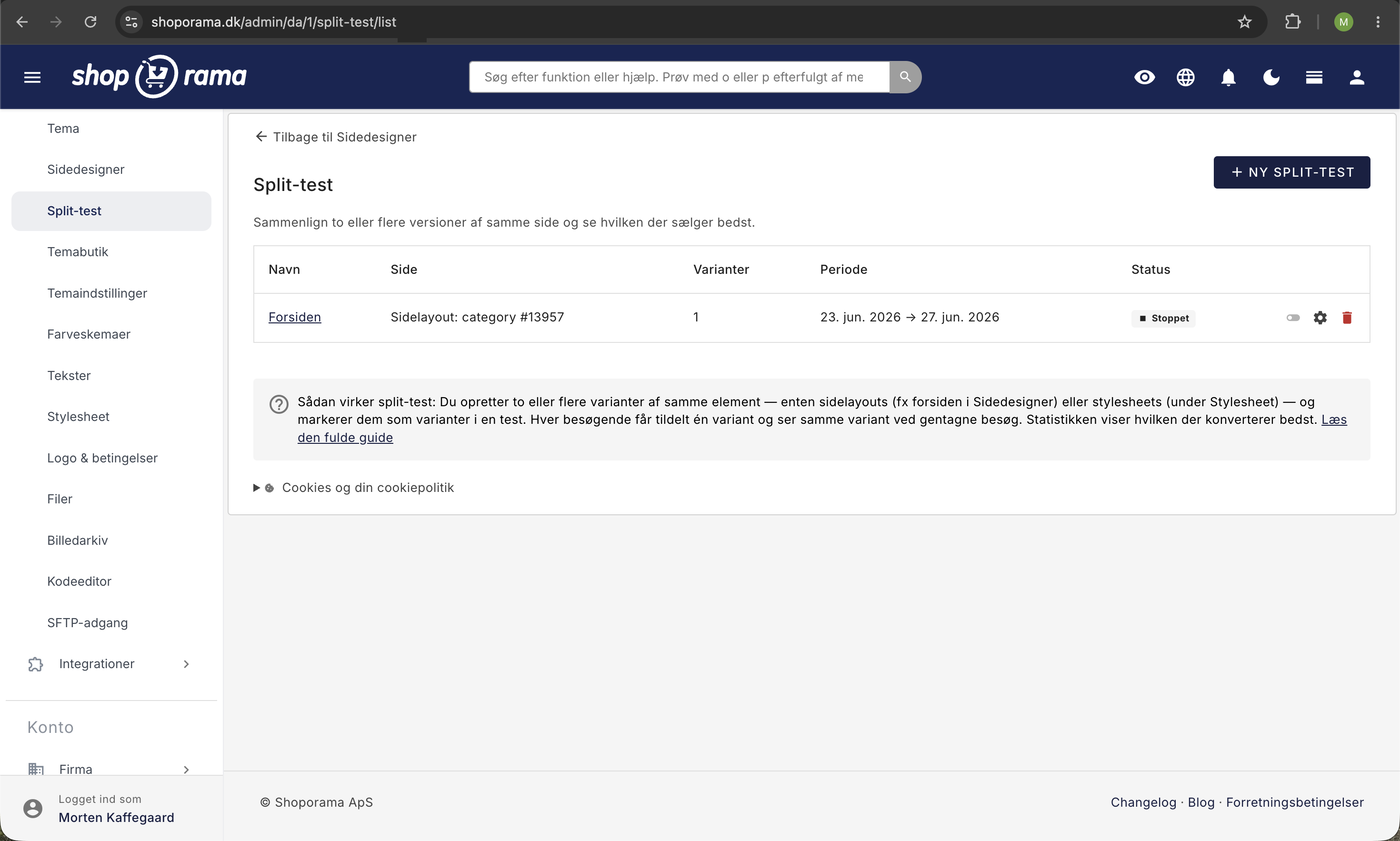Open Chrome three-dot menu

1378,21
